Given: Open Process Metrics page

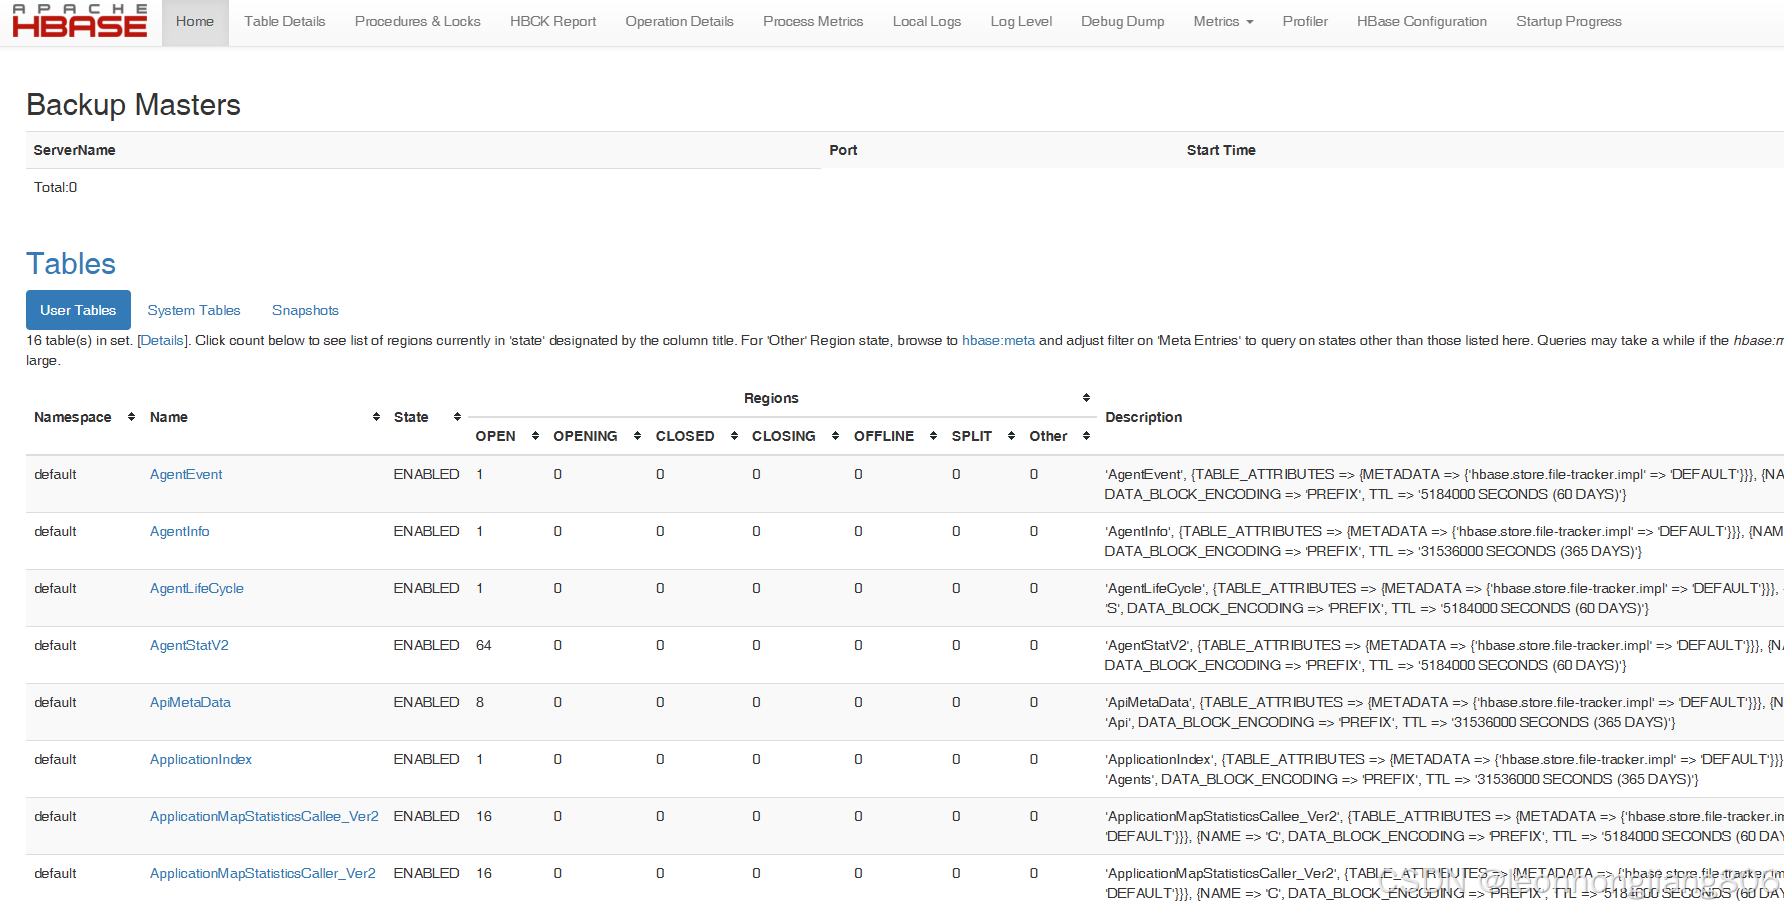Looking at the screenshot, I should tap(813, 21).
